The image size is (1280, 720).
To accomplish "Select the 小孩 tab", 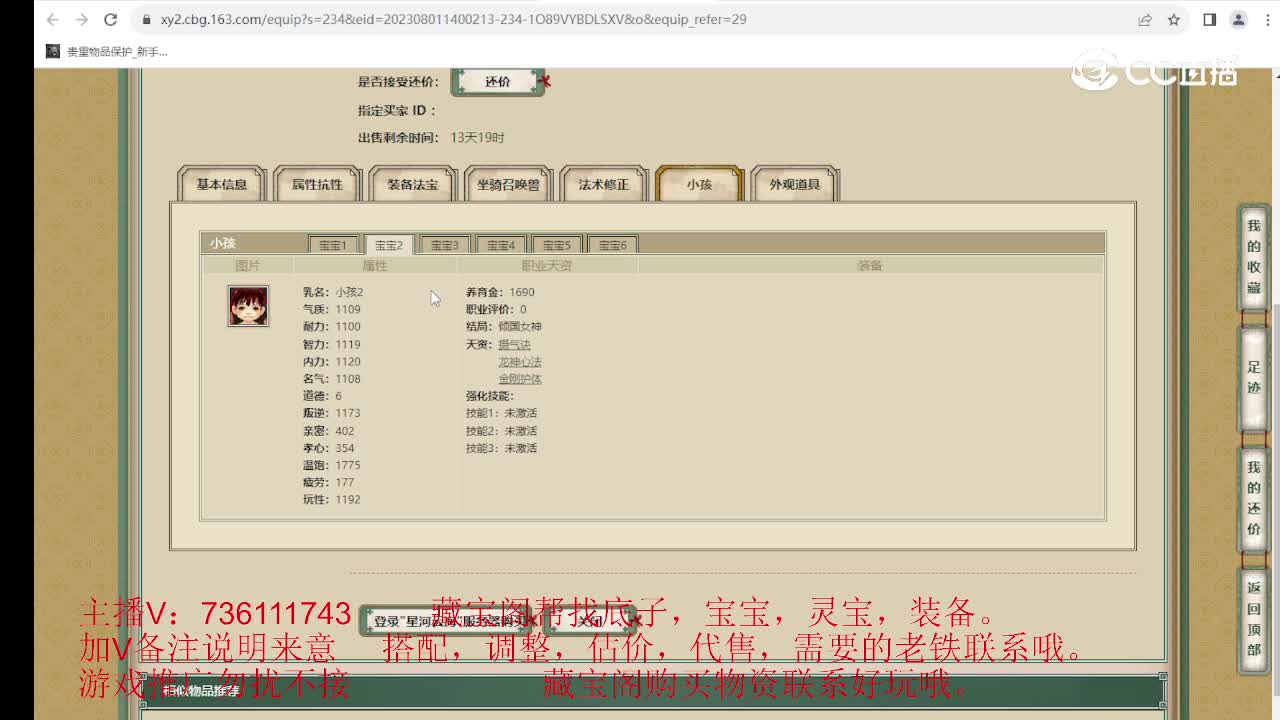I will (x=699, y=184).
